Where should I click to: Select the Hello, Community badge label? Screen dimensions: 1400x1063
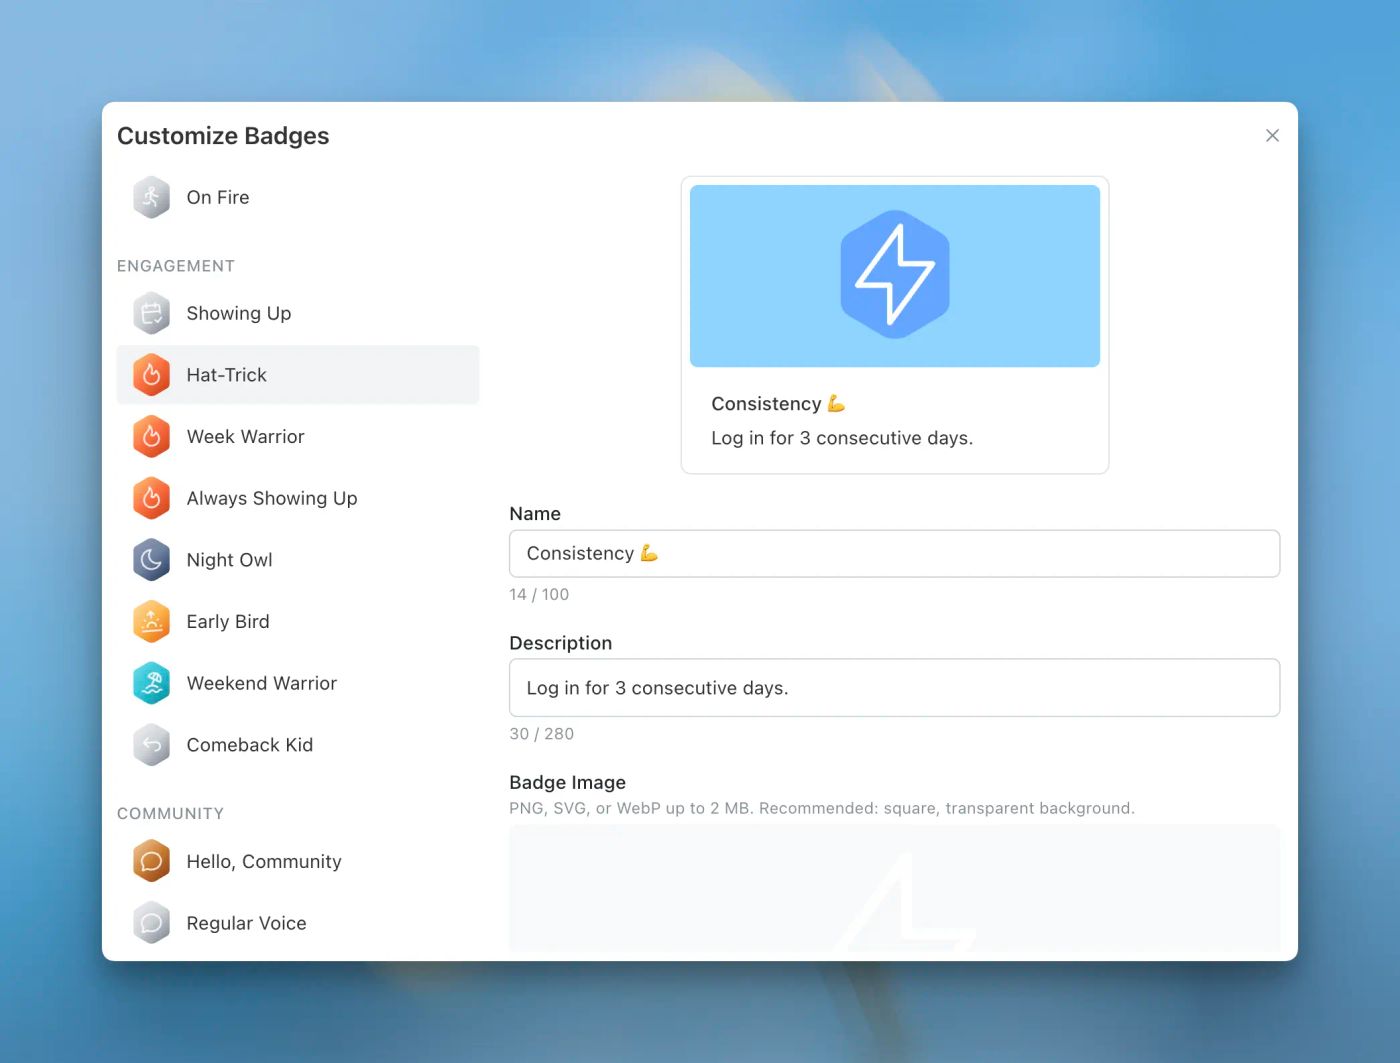[x=264, y=861]
